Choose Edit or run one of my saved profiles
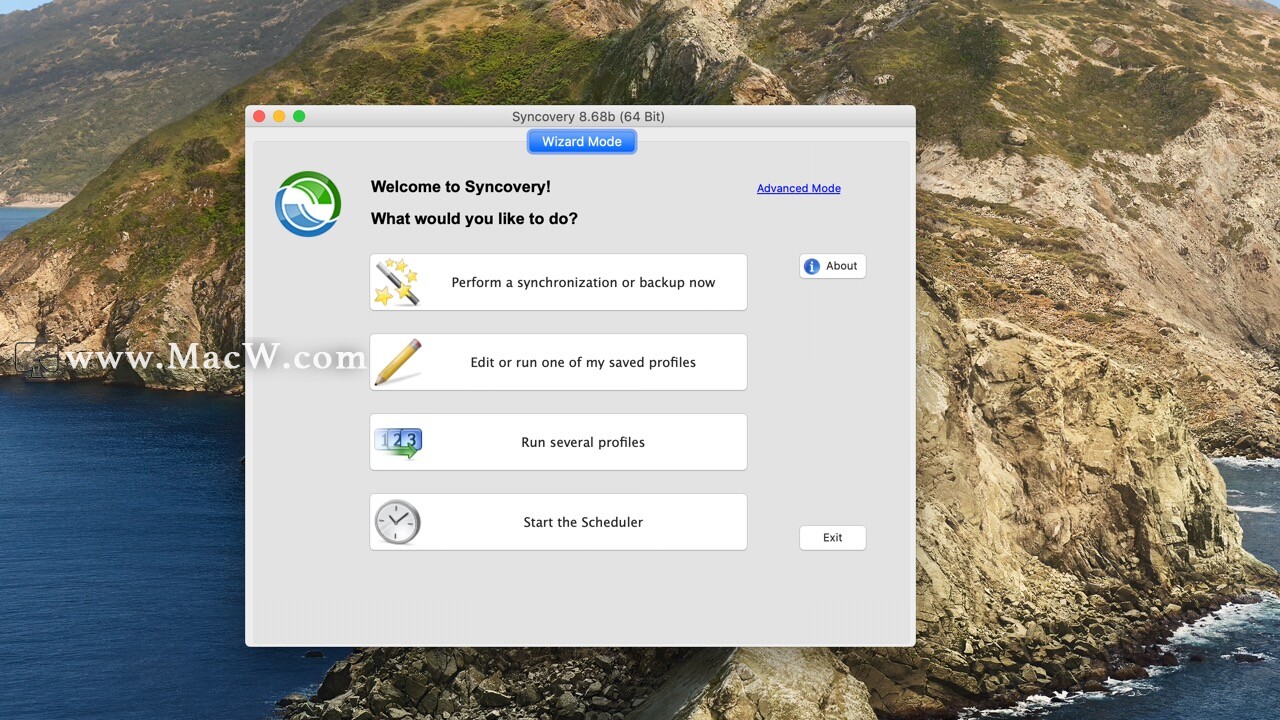The height and width of the screenshot is (720, 1280). (558, 362)
